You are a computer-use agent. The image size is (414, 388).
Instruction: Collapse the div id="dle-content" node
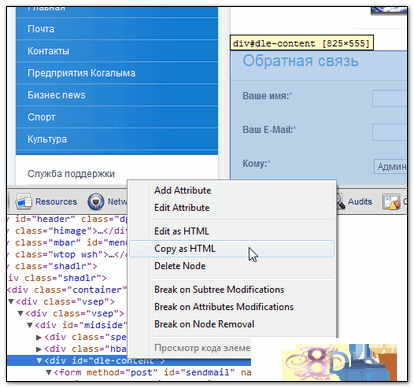pos(39,361)
